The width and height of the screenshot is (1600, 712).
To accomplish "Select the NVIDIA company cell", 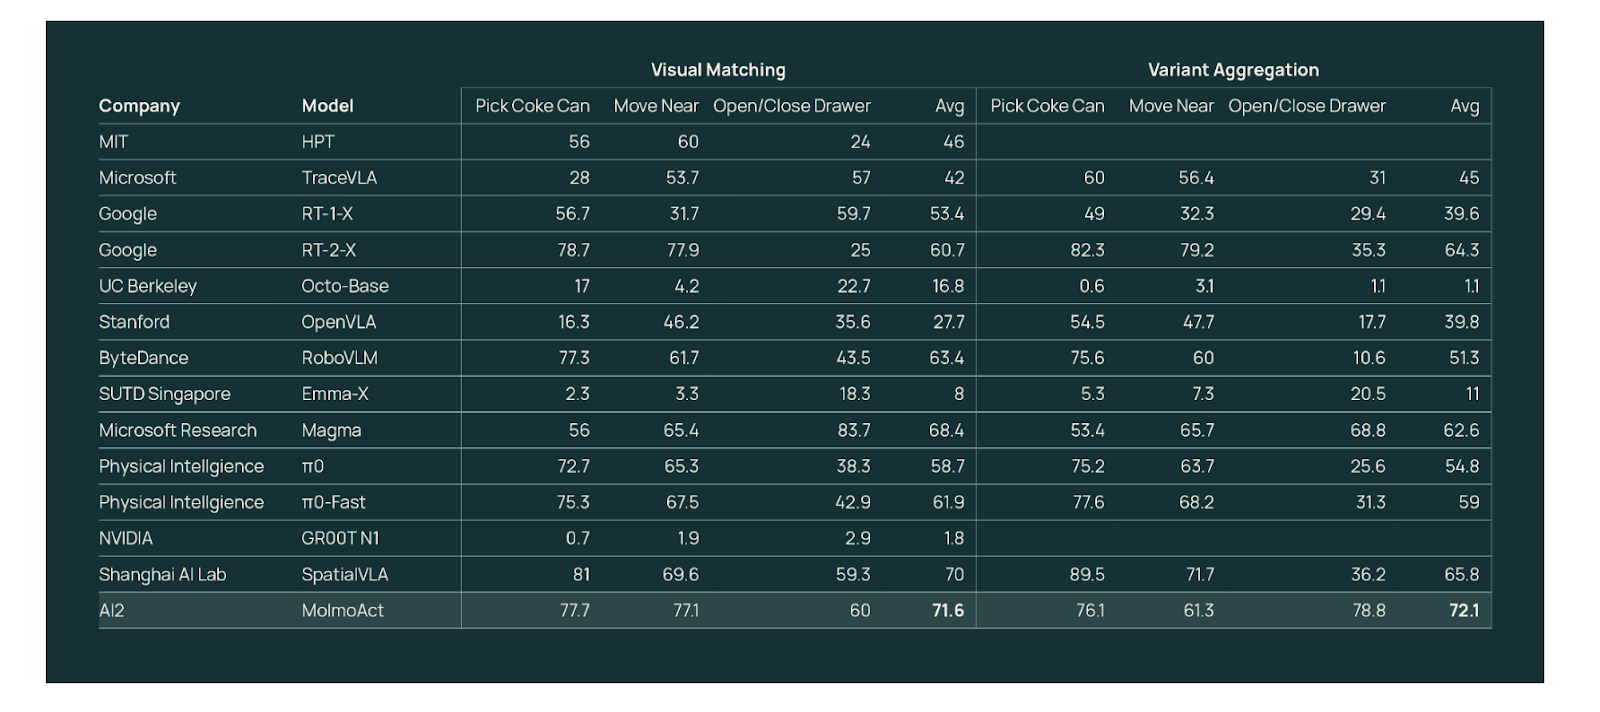I will pos(126,539).
